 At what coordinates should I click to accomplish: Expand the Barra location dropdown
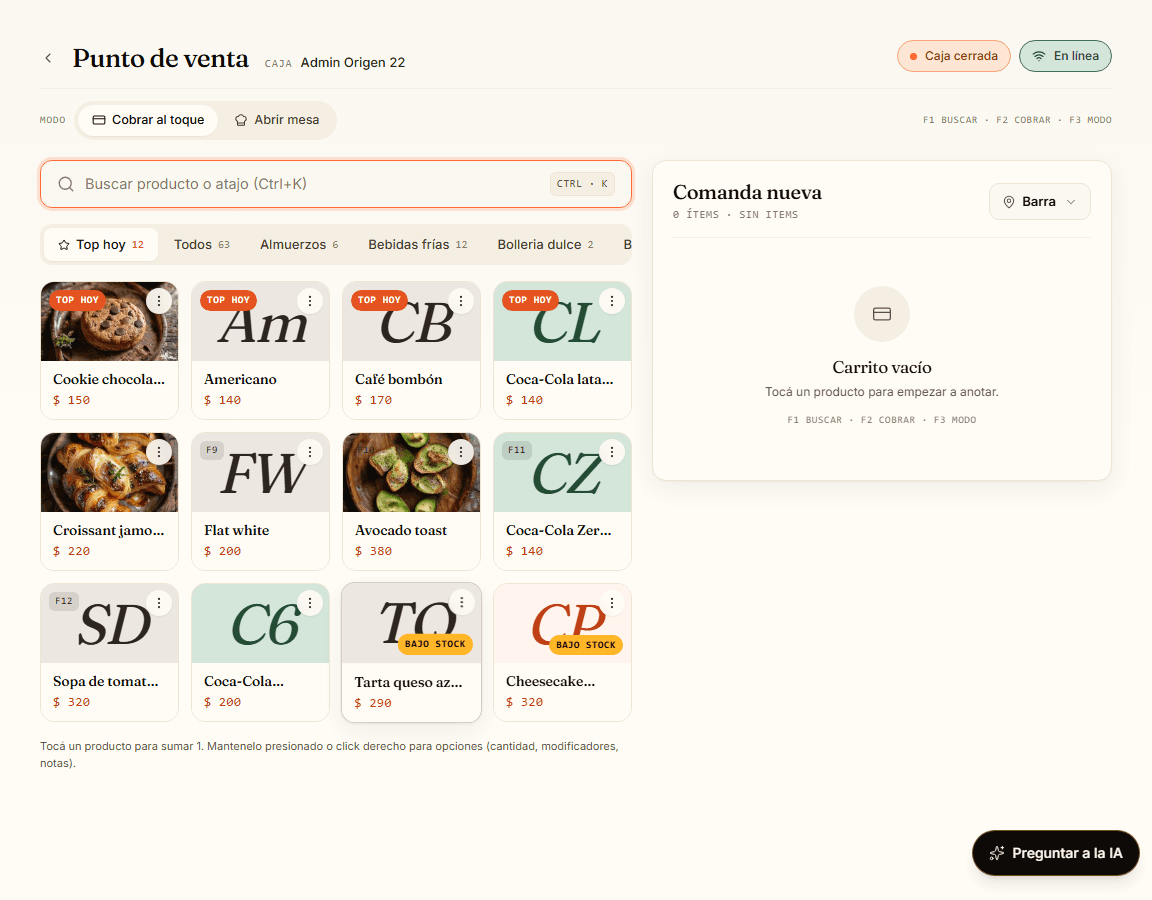pos(1040,201)
